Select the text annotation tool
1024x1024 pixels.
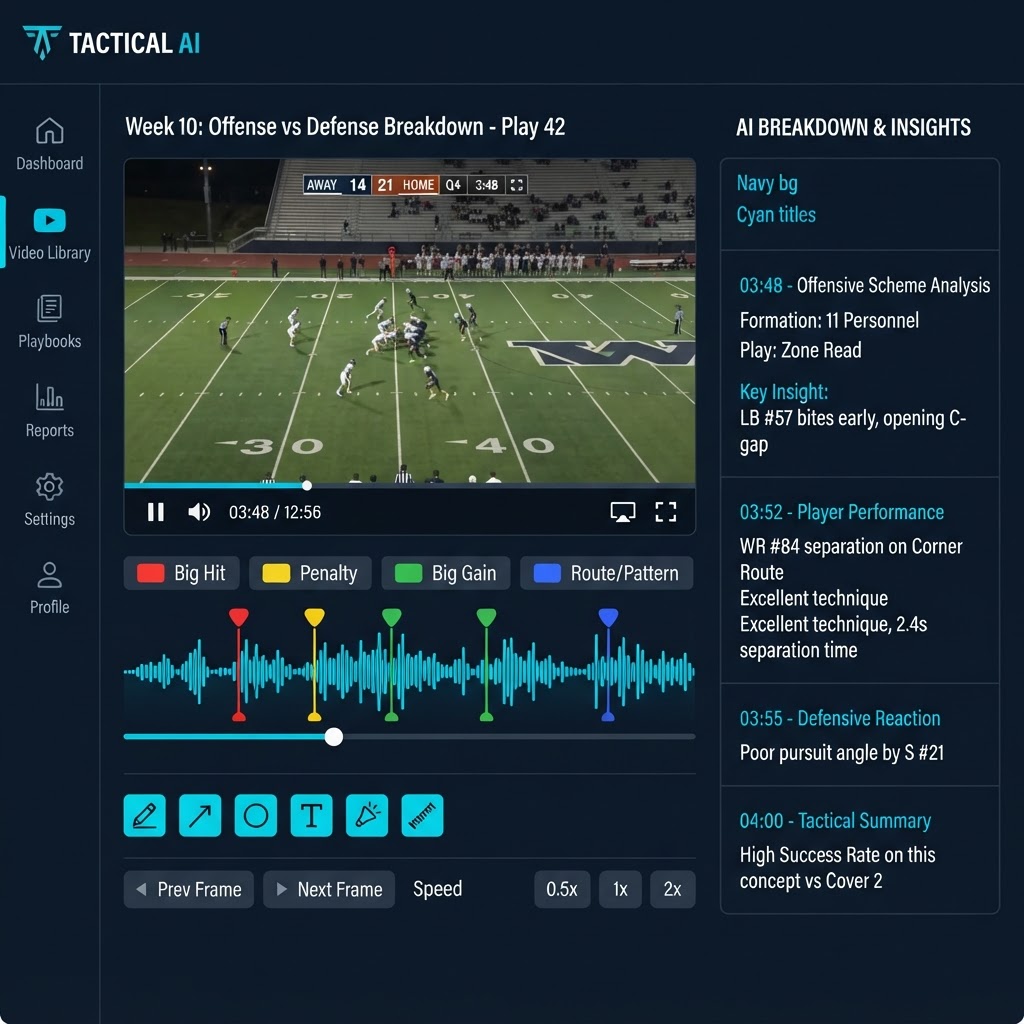click(312, 815)
